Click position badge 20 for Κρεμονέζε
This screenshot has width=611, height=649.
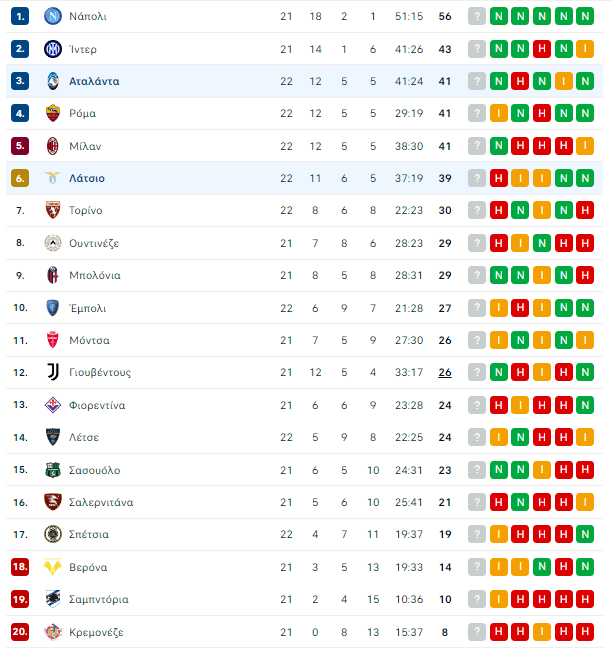point(20,632)
